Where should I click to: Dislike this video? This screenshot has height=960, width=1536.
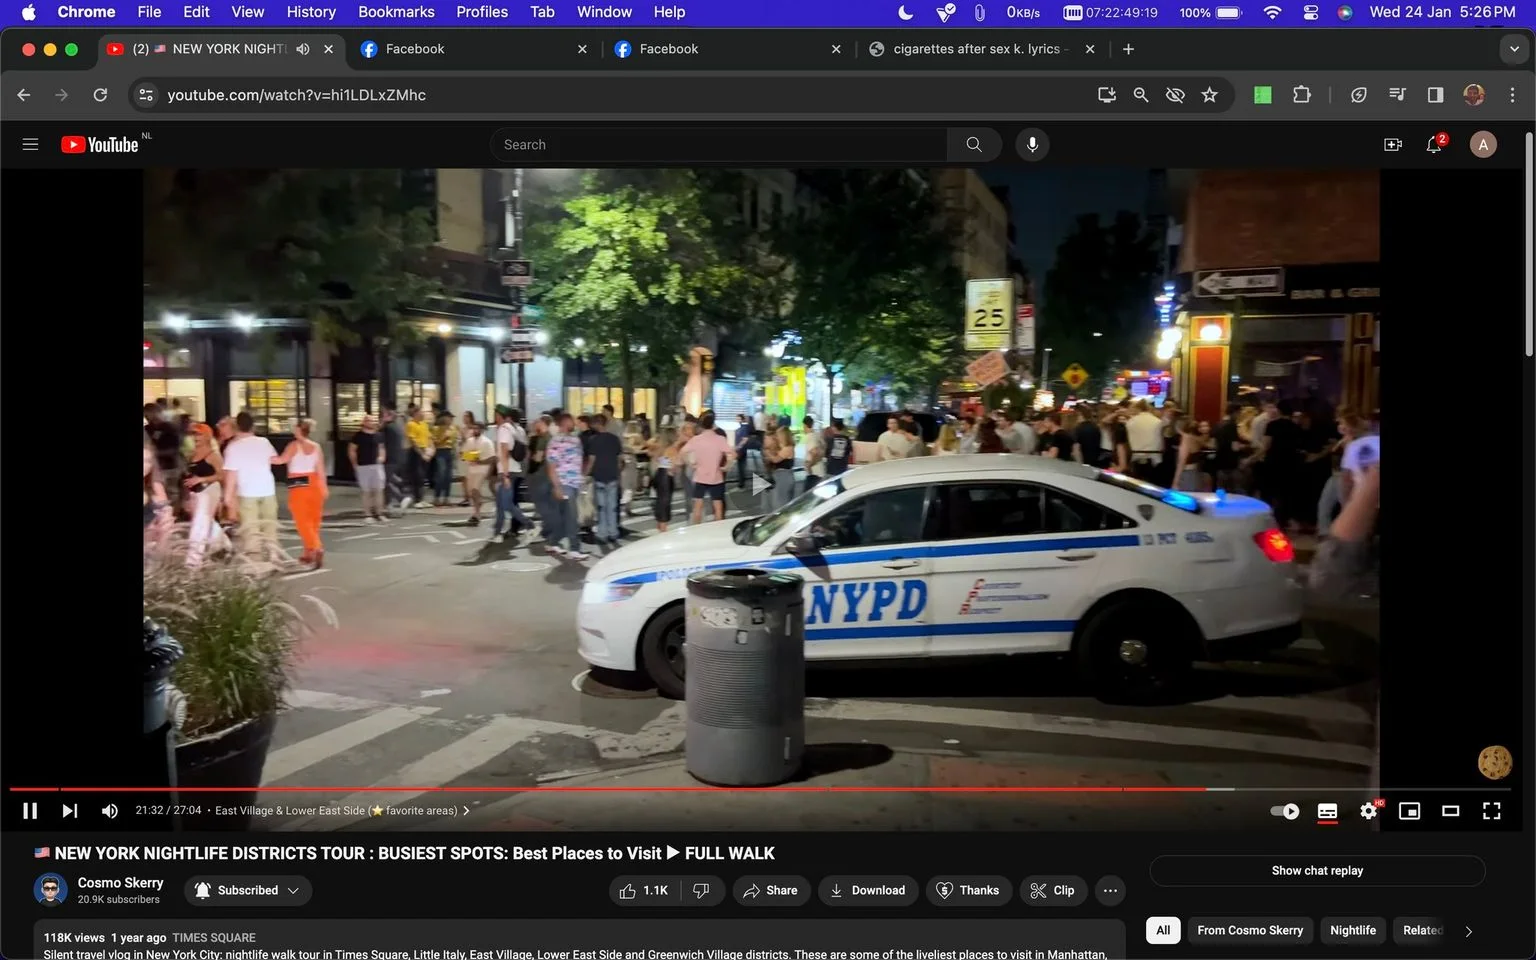point(701,890)
